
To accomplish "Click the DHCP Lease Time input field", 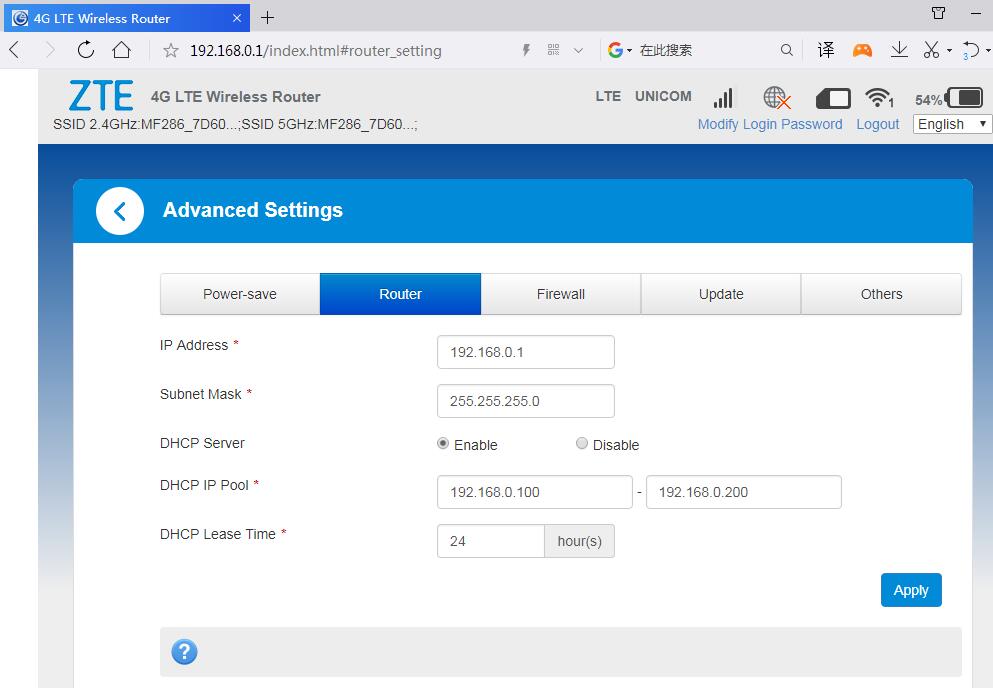I will point(491,541).
